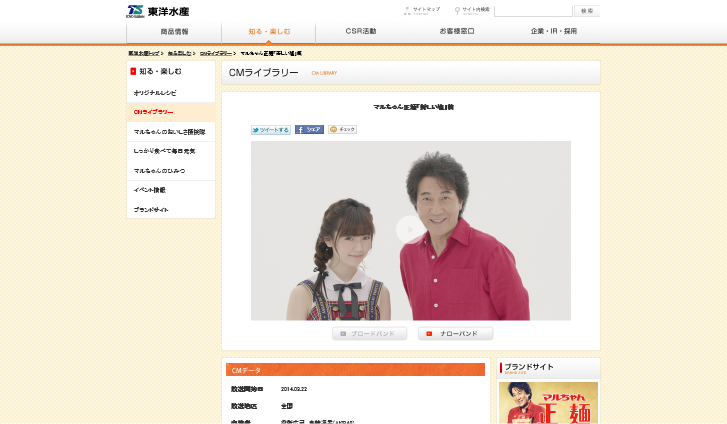Click the CMライブラリー breadcrumb link
Image resolution: width=727 pixels, height=424 pixels.
(x=216, y=53)
